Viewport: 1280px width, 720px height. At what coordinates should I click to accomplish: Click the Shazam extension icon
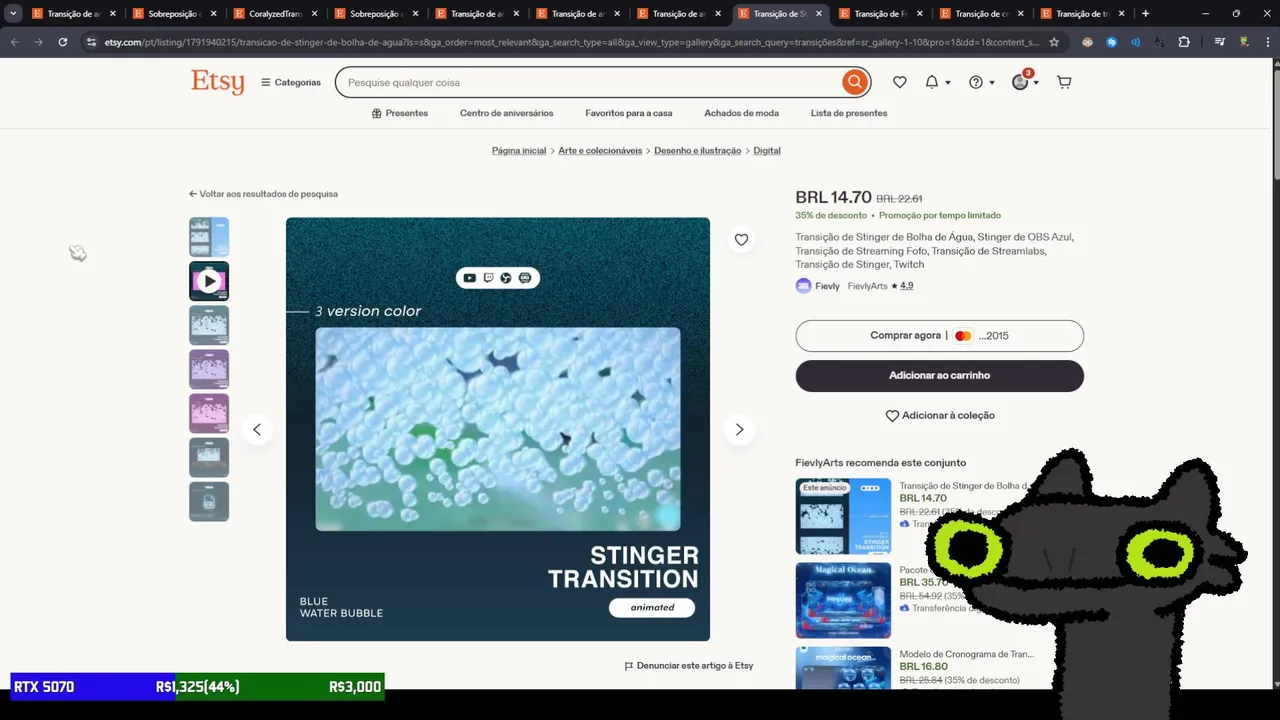pyautogui.click(x=1111, y=42)
